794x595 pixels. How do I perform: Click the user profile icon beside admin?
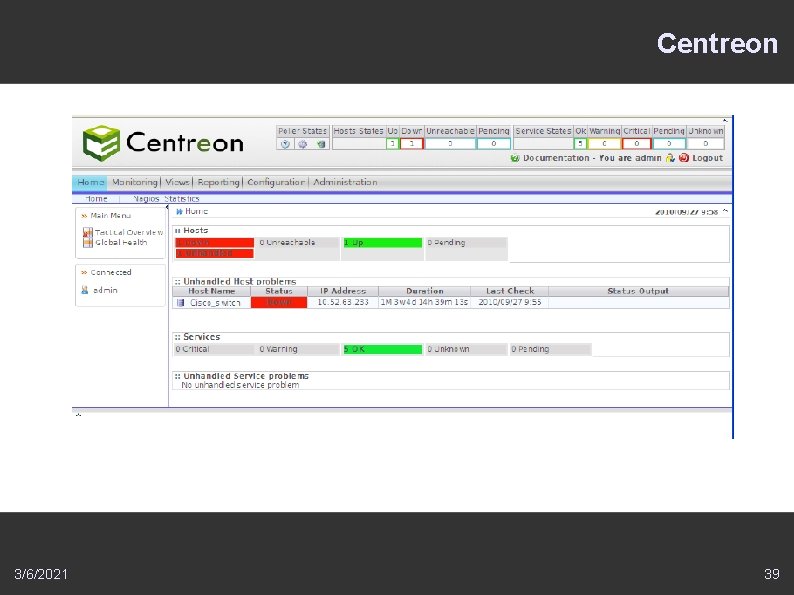tap(670, 158)
